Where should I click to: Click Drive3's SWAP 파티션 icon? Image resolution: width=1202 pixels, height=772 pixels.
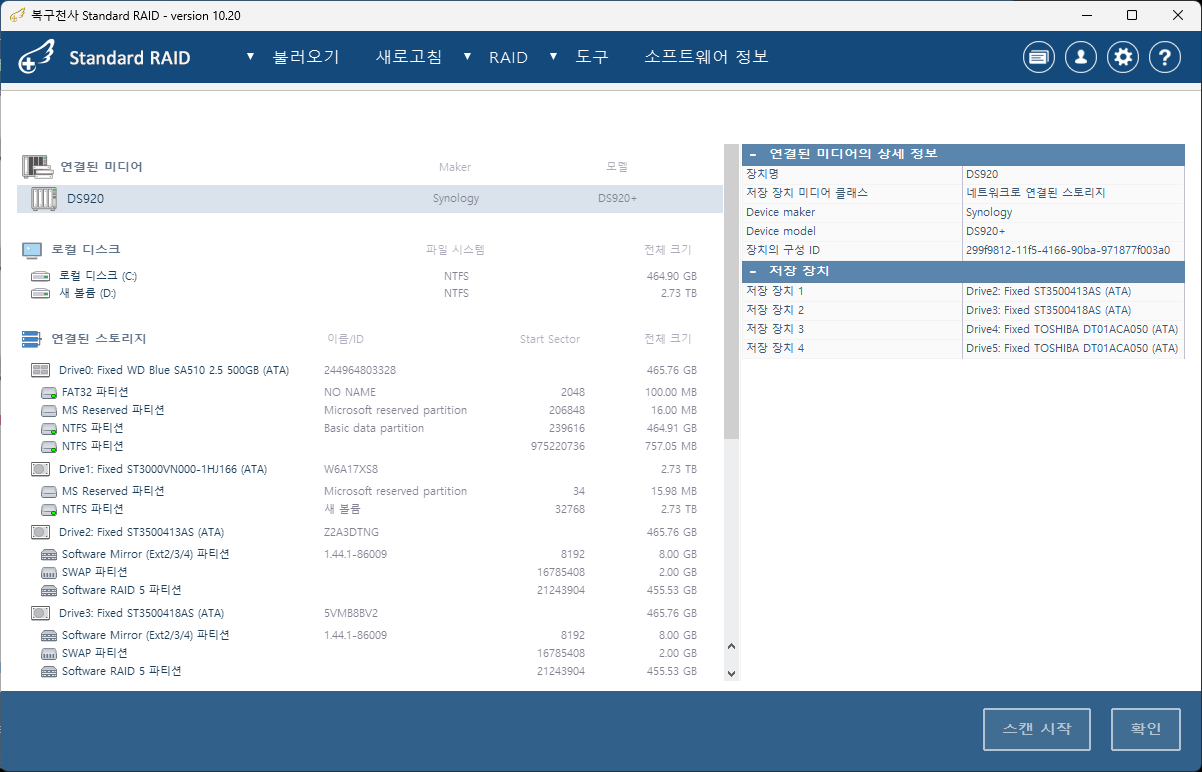[48, 653]
